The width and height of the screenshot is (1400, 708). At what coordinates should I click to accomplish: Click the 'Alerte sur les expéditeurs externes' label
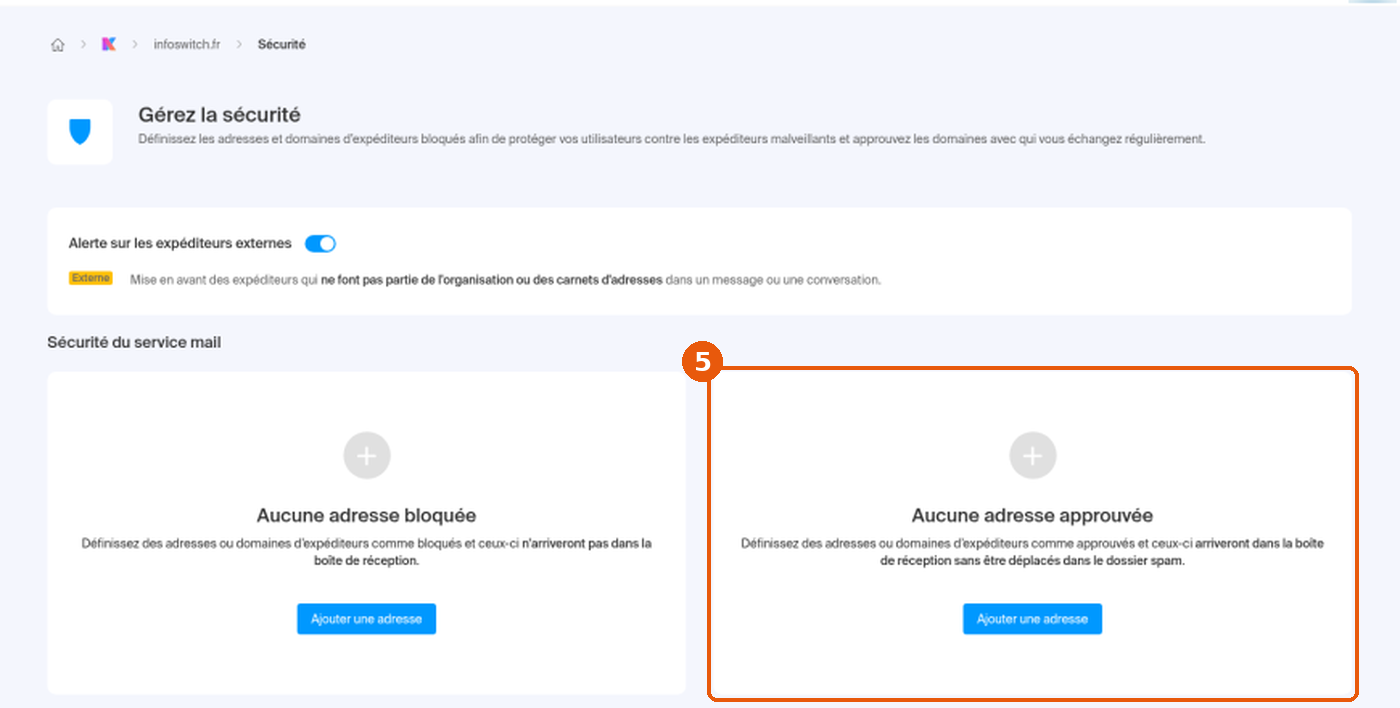(x=180, y=243)
